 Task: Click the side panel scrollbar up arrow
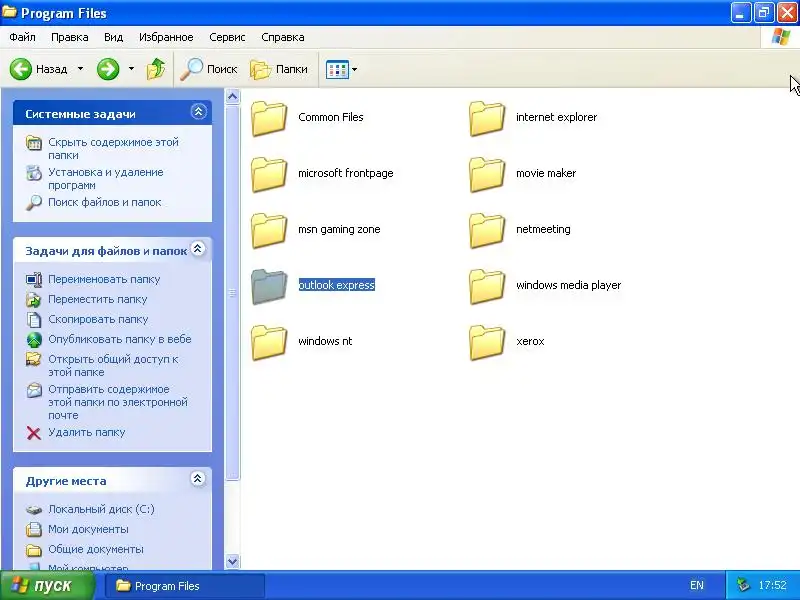pos(232,96)
